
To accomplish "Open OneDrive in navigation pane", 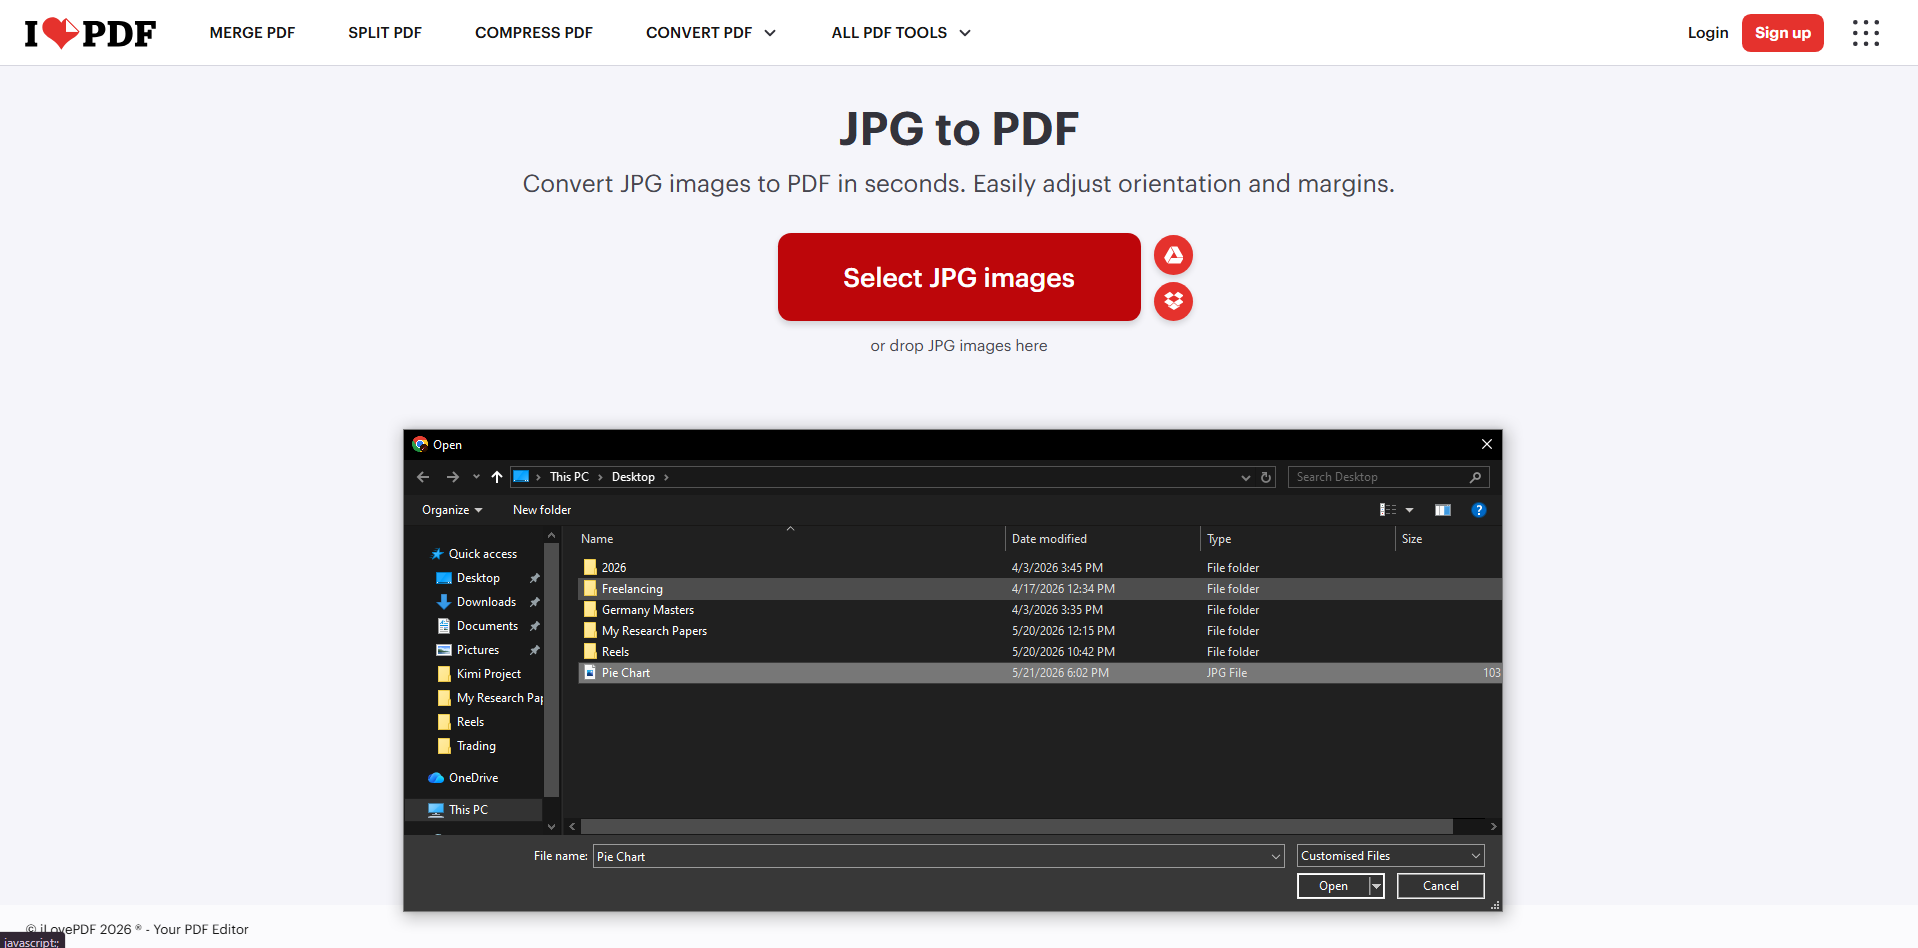I will 473,778.
